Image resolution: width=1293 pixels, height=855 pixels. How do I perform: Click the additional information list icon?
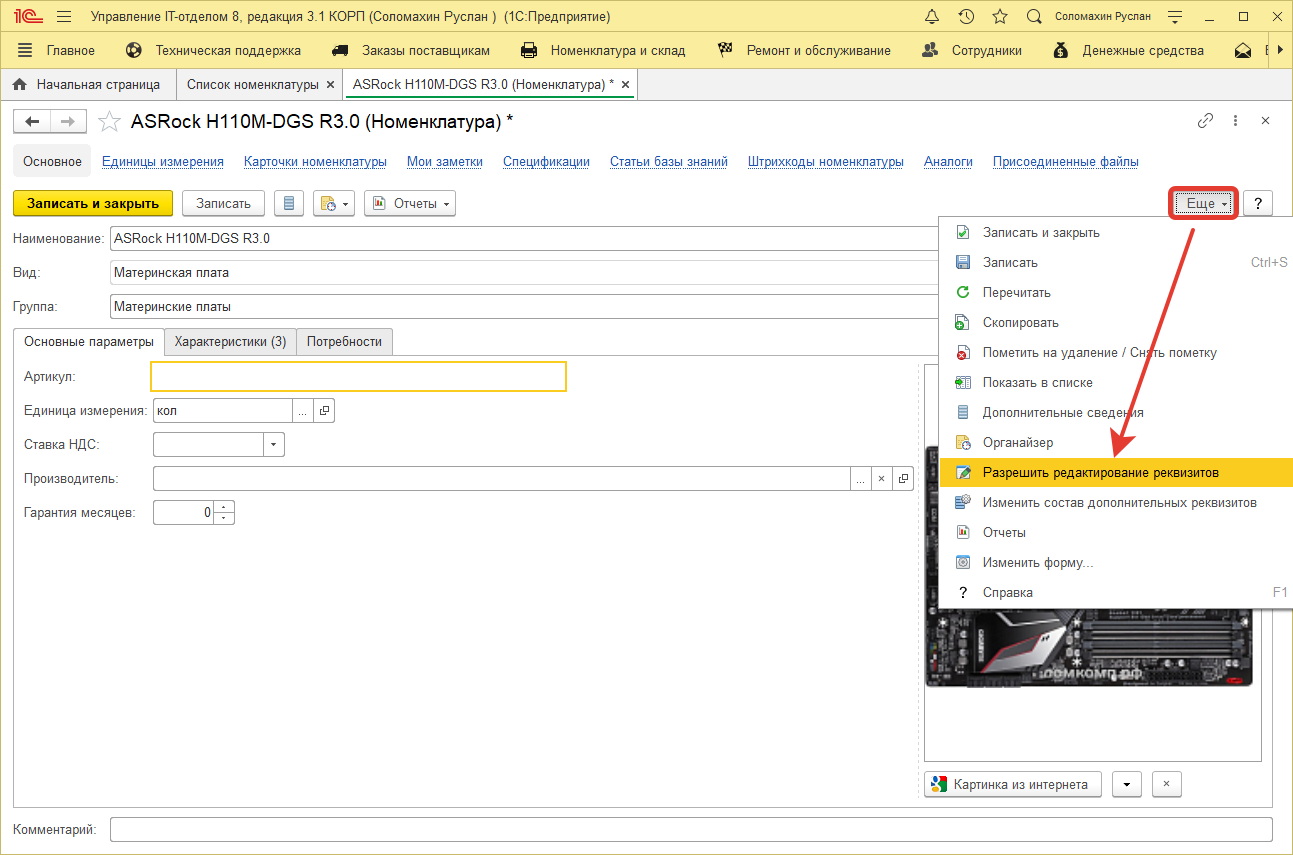(x=289, y=204)
